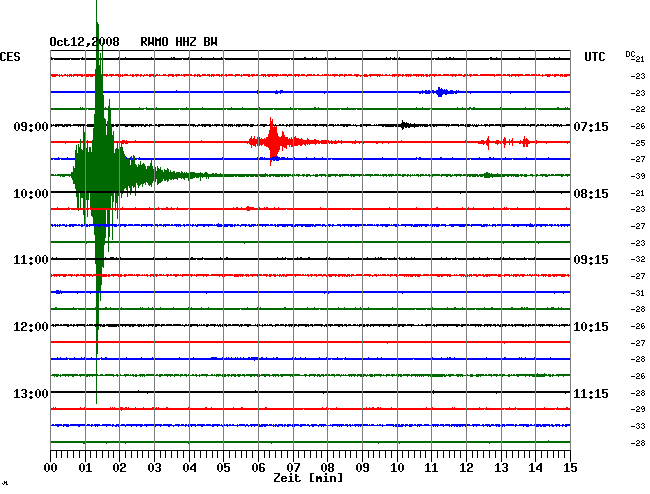The image size is (650, 494).
Task: Click the DC value "-33"
Action: point(638,426)
